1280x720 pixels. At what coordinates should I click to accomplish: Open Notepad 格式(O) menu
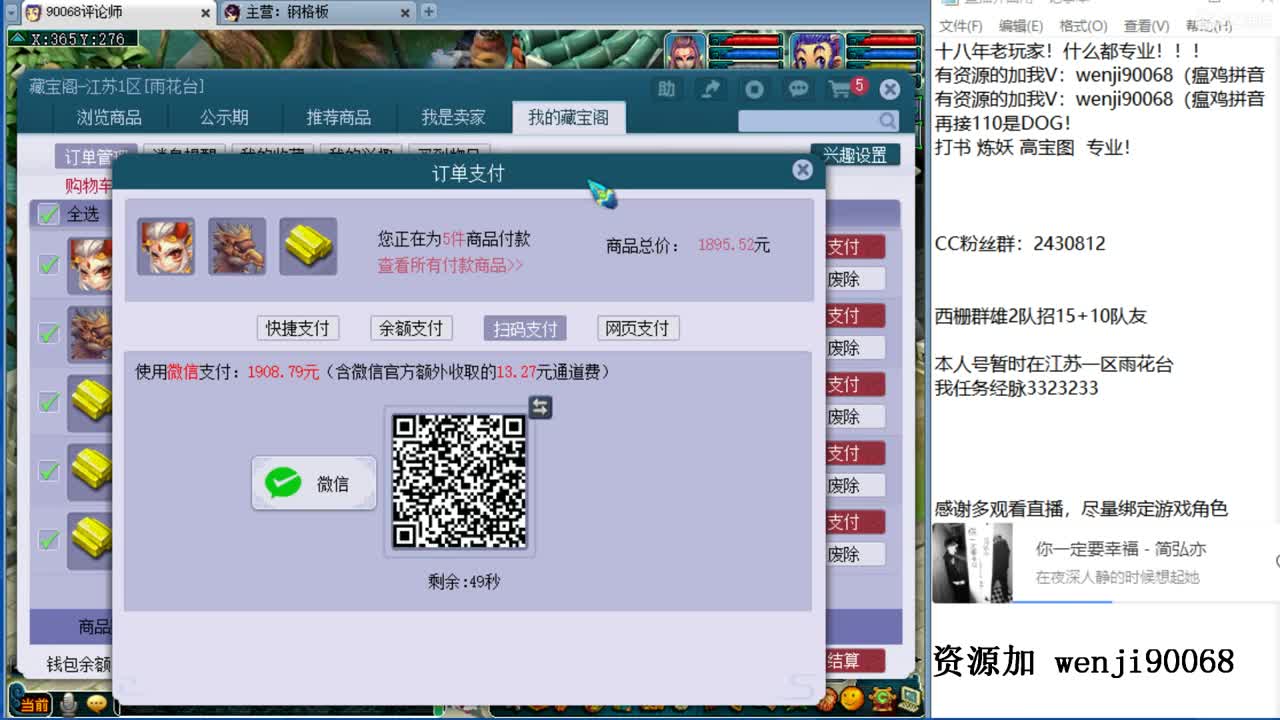[x=1083, y=26]
